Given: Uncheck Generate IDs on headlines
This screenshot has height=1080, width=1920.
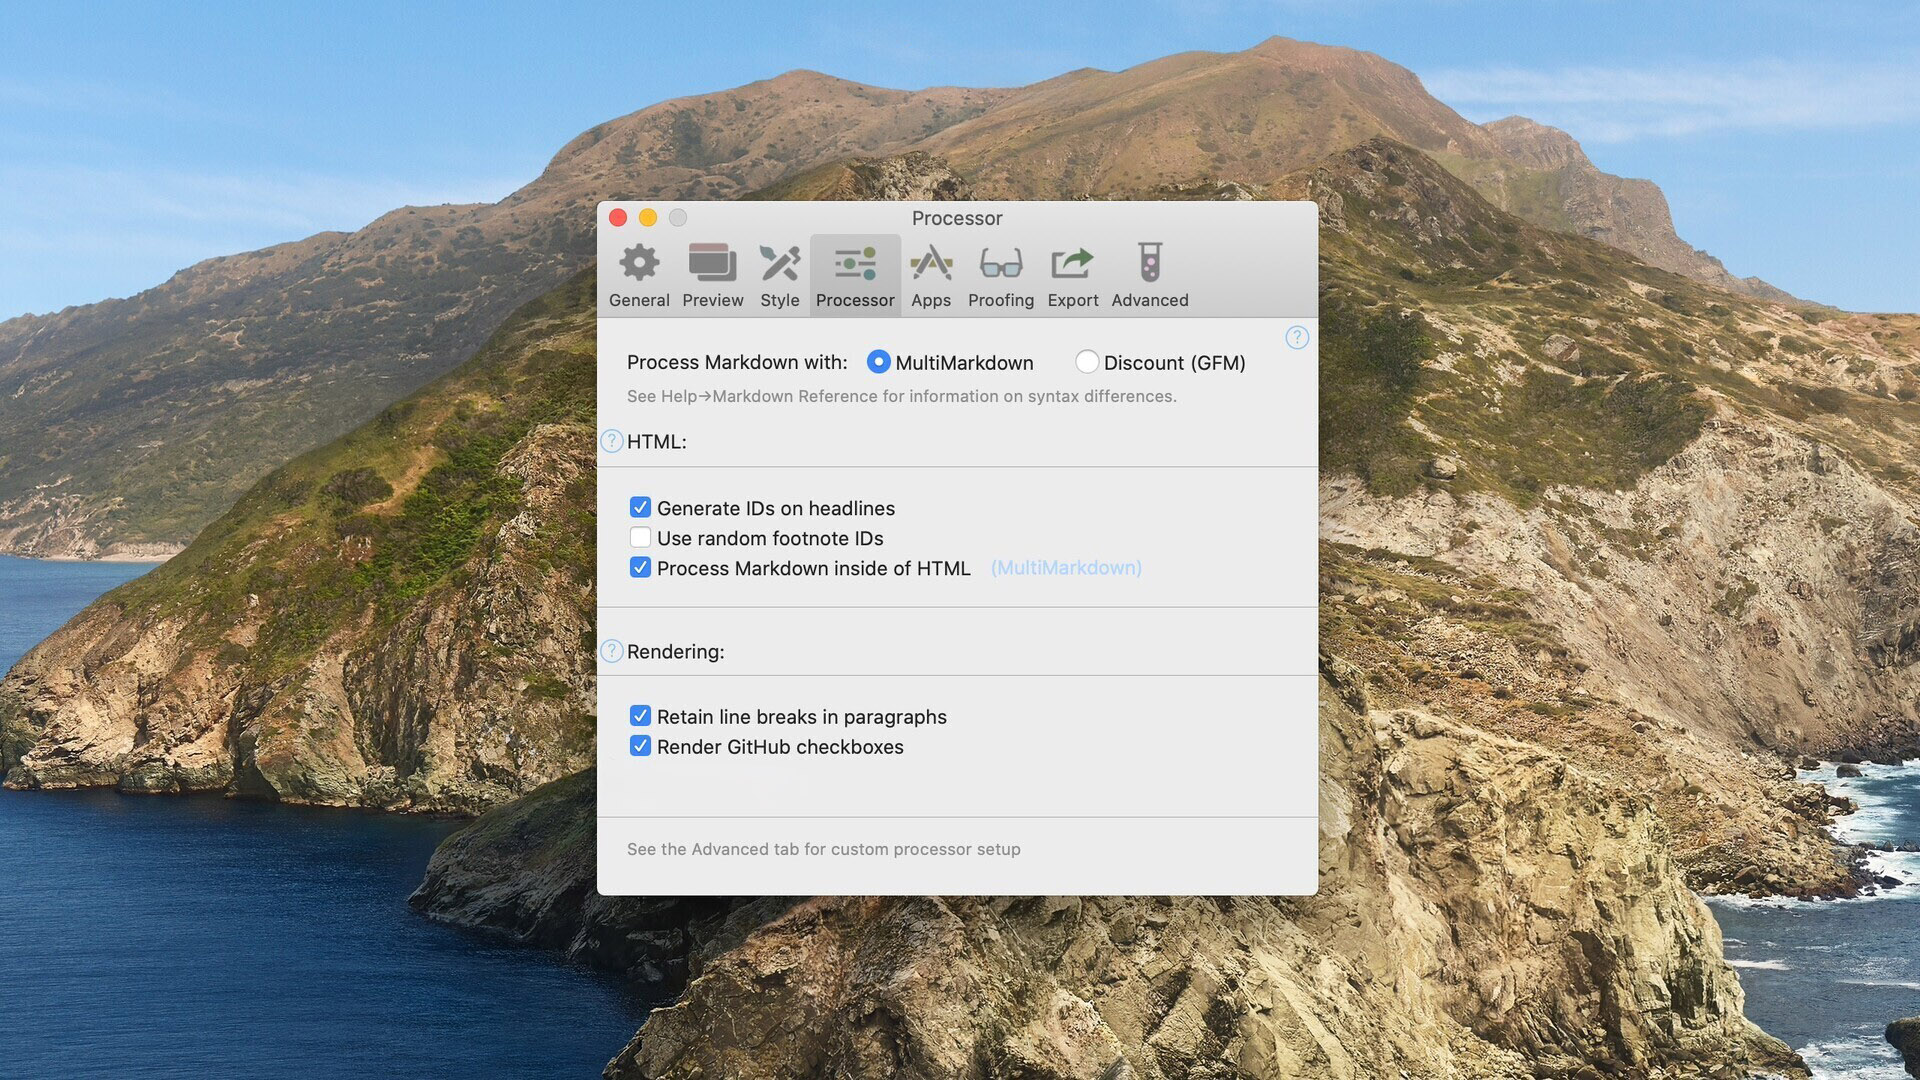Looking at the screenshot, I should tap(640, 508).
